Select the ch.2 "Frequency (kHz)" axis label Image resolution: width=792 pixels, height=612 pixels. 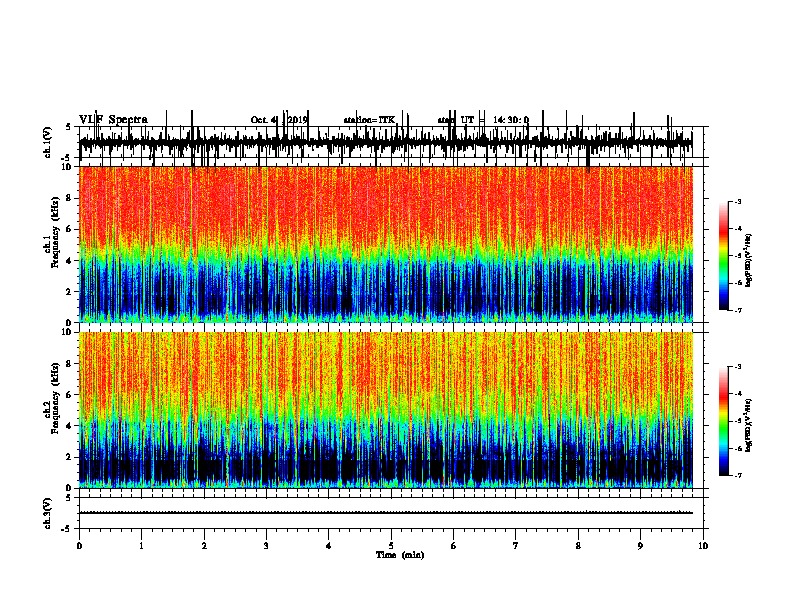pyautogui.click(x=55, y=398)
